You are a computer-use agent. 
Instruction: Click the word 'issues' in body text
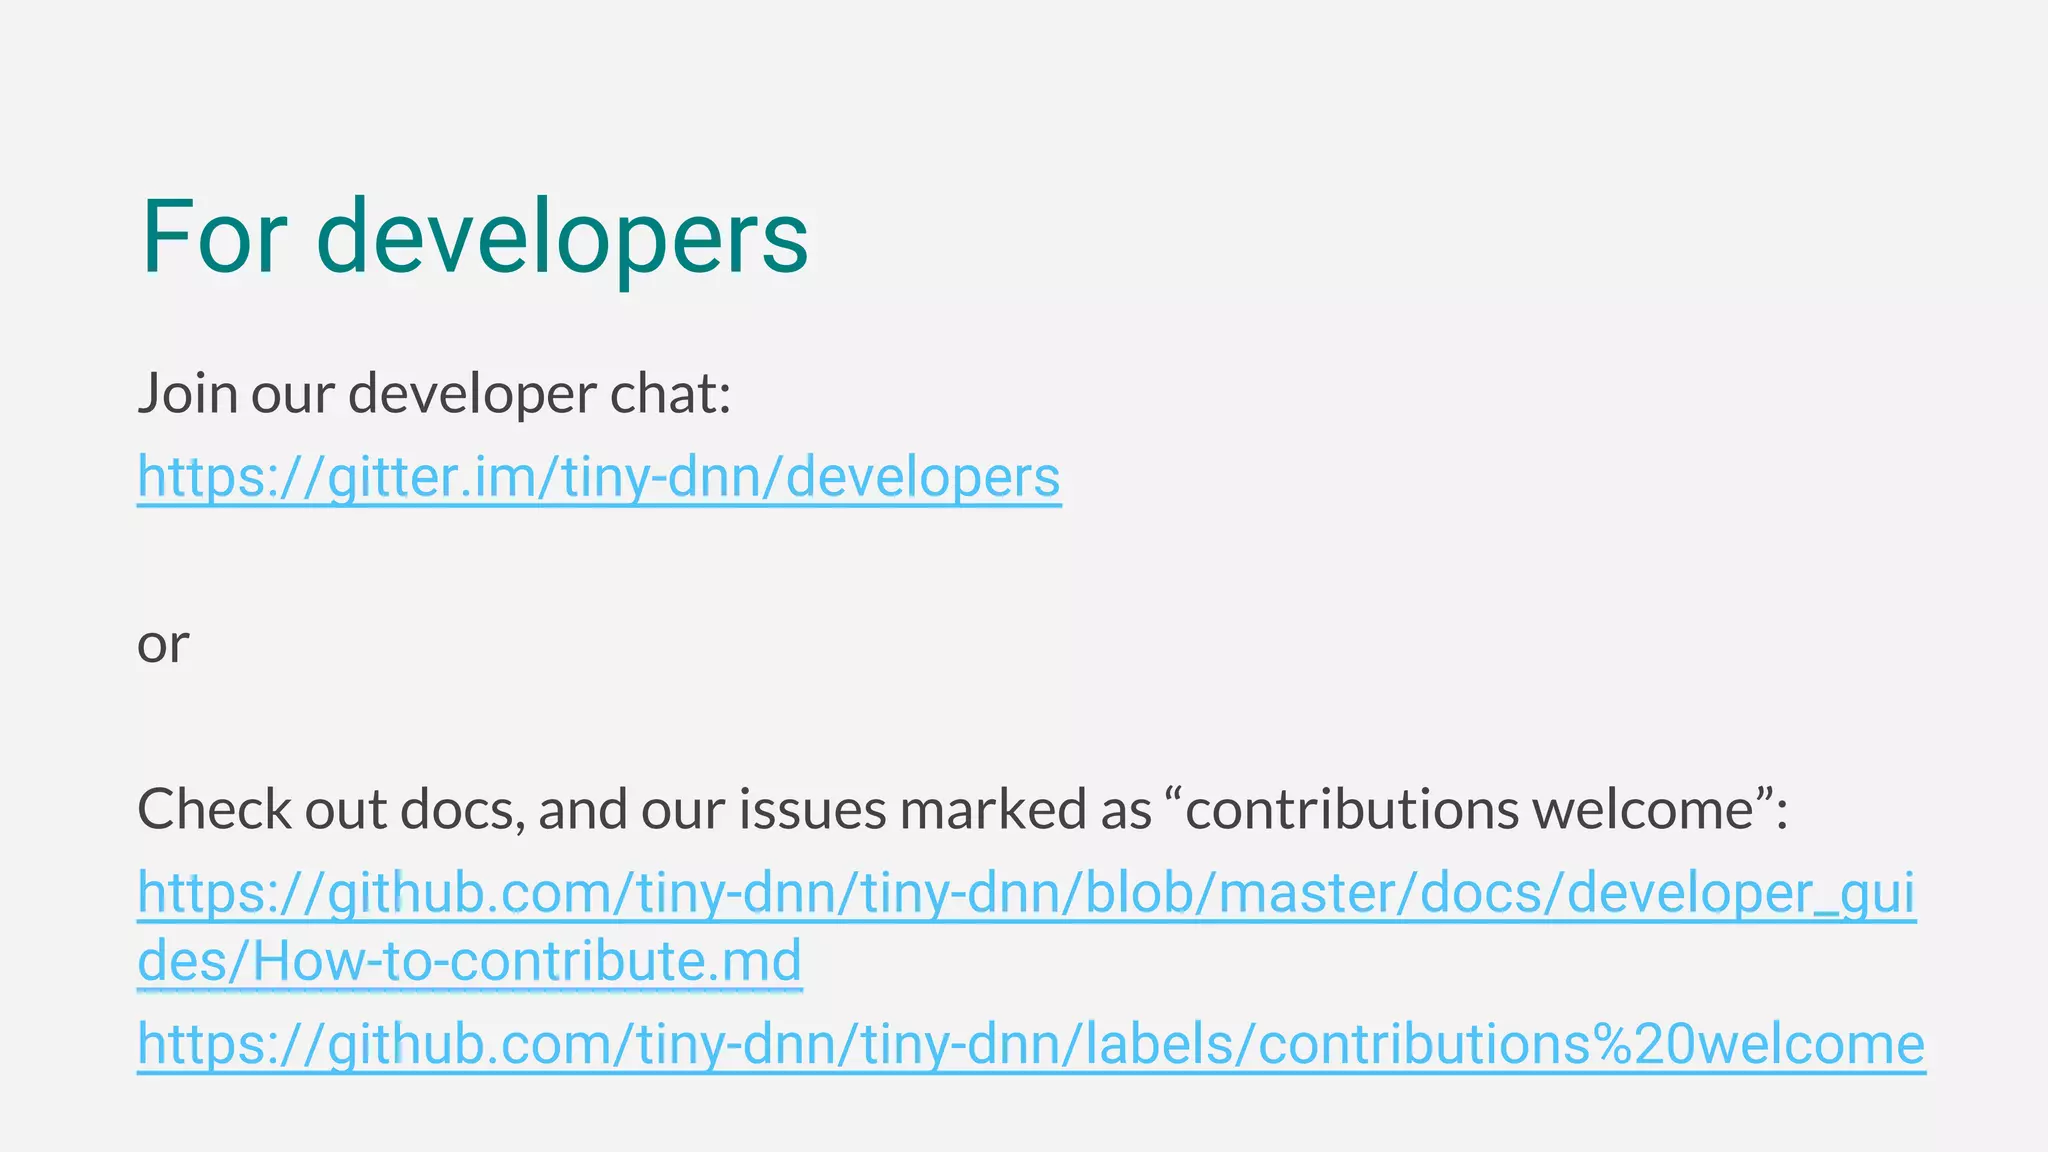click(x=812, y=809)
